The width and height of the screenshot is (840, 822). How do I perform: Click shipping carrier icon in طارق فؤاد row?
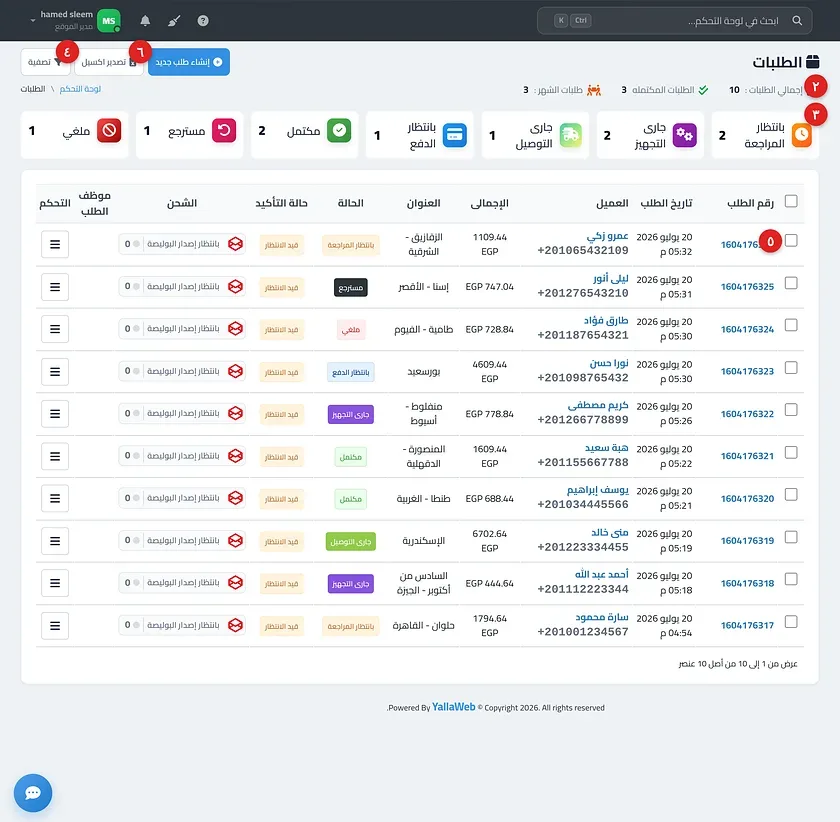tap(236, 328)
